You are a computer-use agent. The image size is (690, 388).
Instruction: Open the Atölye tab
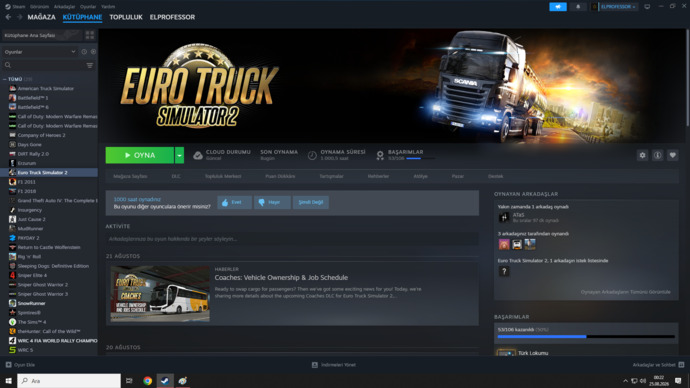click(420, 176)
